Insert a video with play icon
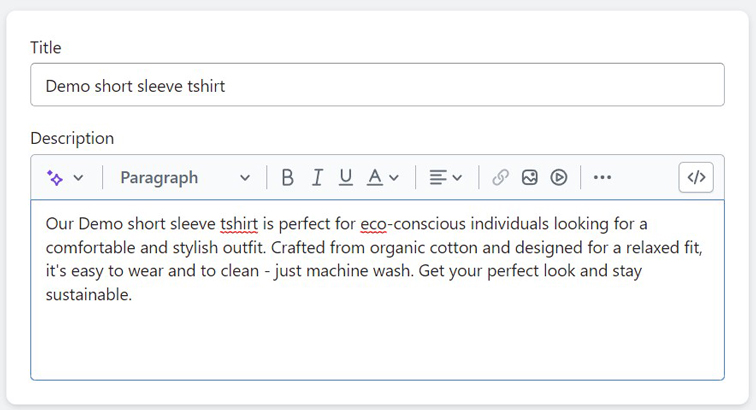 [559, 178]
